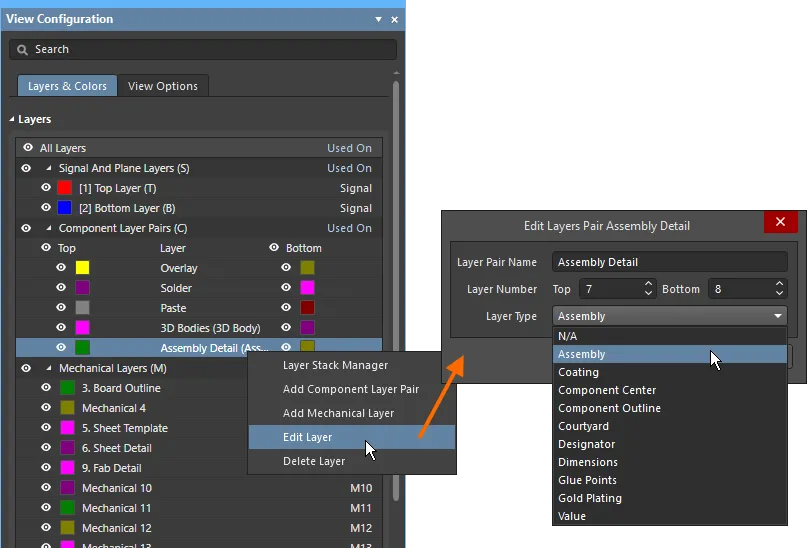807x548 pixels.
Task: Hide the Bottom Layer (B)
Action: click(x=46, y=207)
